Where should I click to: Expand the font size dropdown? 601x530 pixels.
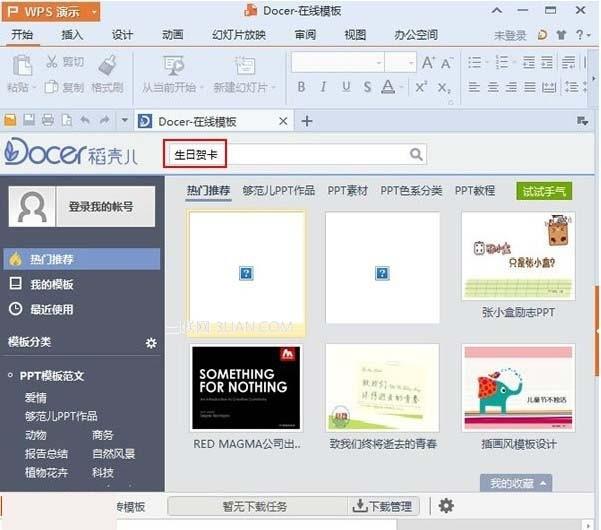[409, 62]
